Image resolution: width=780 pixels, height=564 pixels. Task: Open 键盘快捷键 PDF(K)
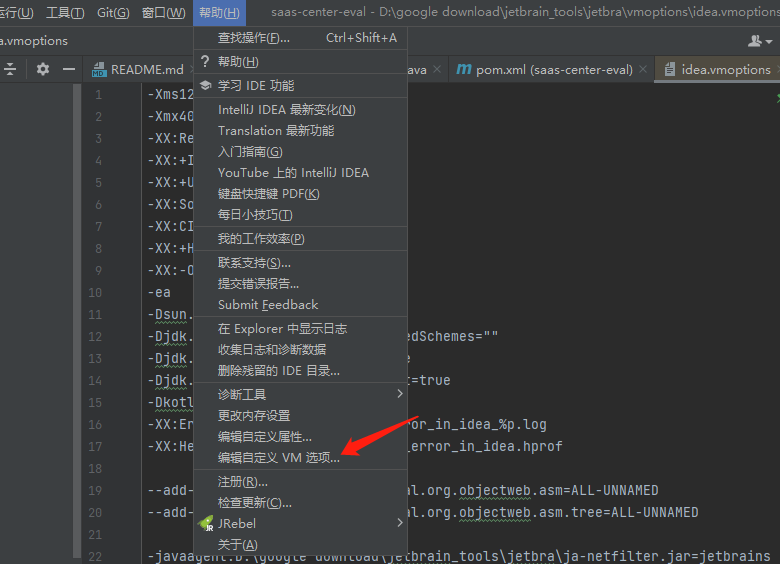pos(300,194)
